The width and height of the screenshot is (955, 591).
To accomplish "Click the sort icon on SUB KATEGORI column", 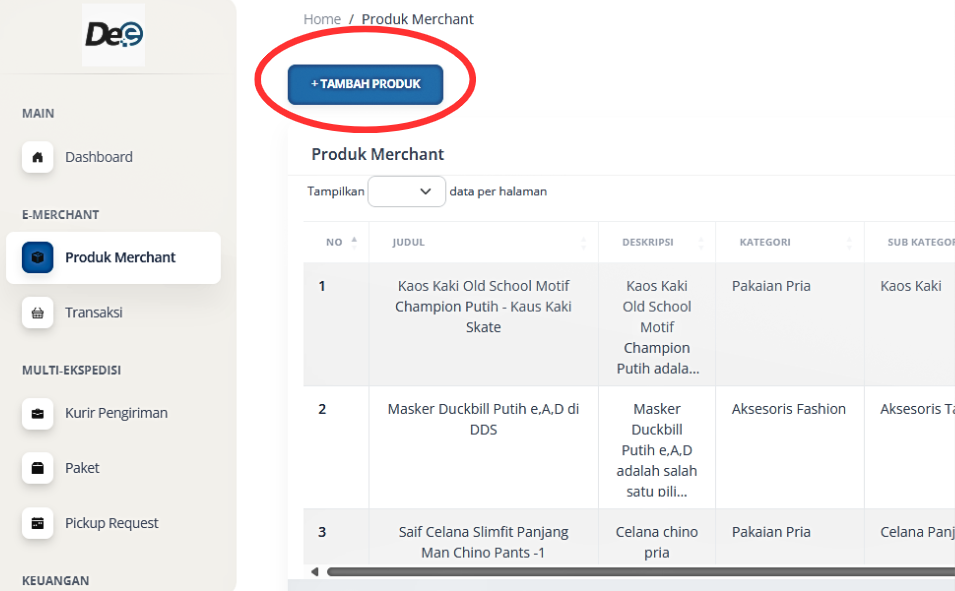I will (950, 242).
